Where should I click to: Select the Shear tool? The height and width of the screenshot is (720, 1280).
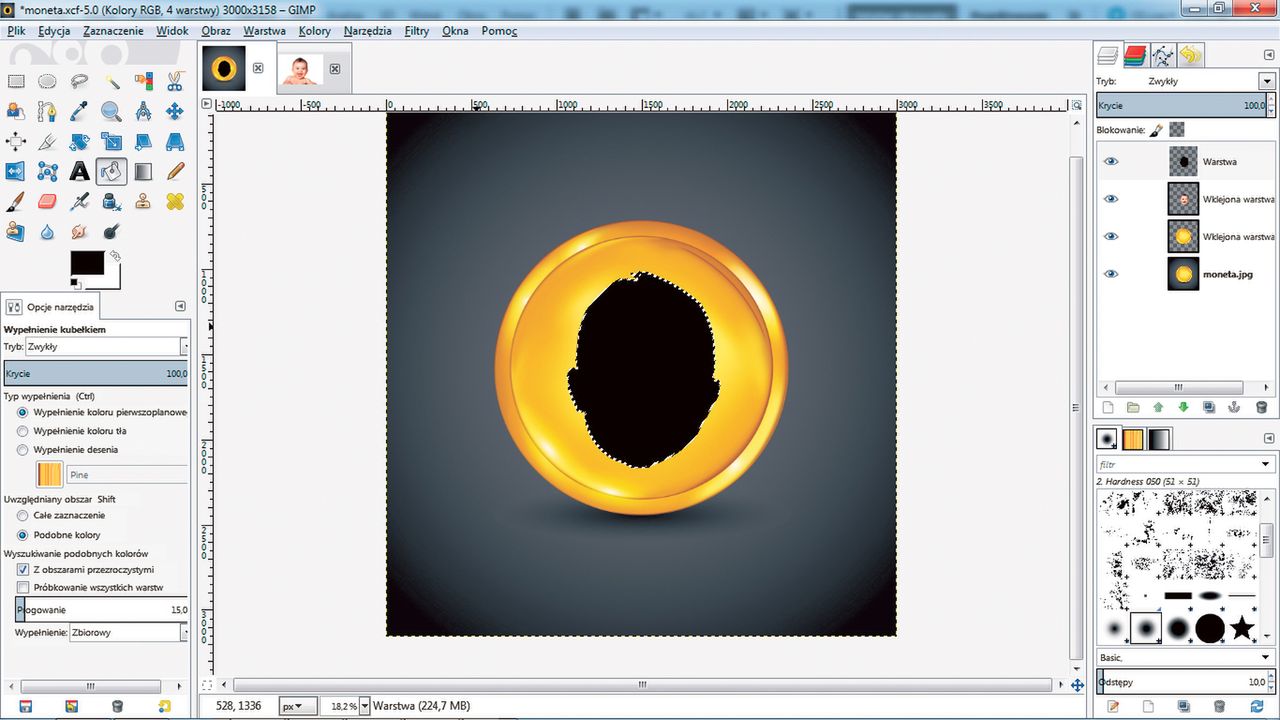[x=143, y=141]
